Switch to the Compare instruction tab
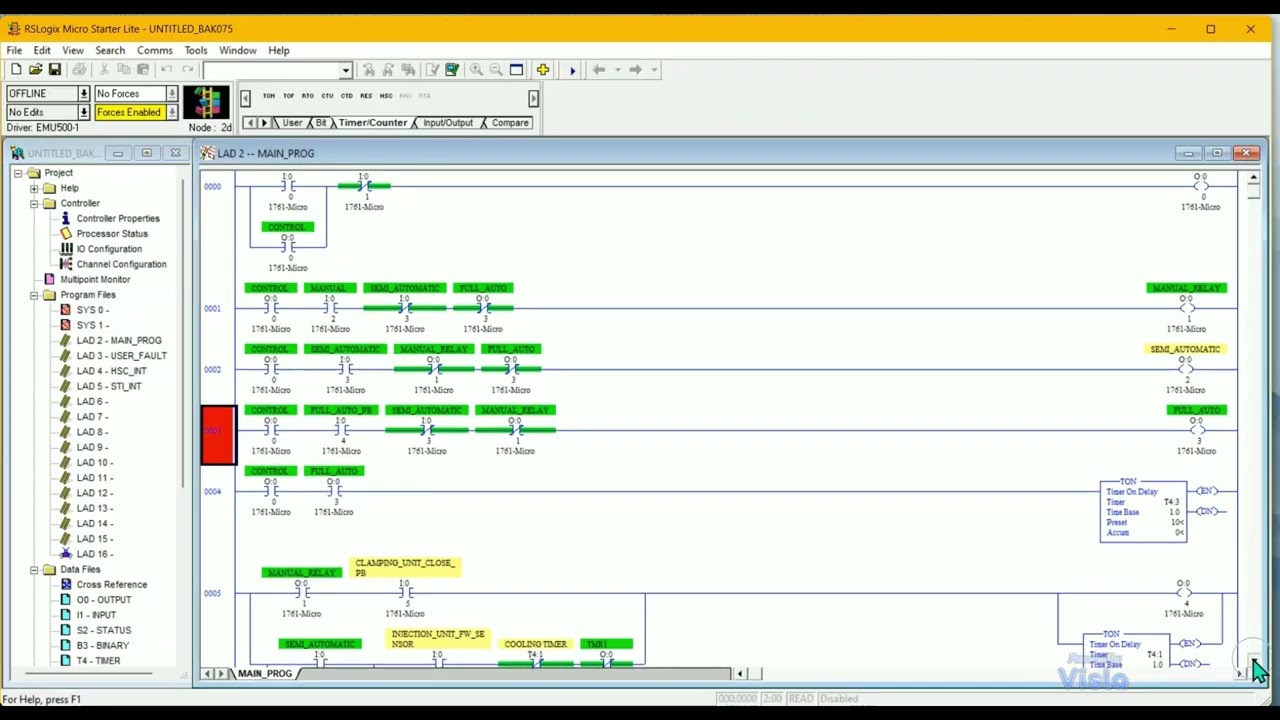1280x720 pixels. coord(510,123)
